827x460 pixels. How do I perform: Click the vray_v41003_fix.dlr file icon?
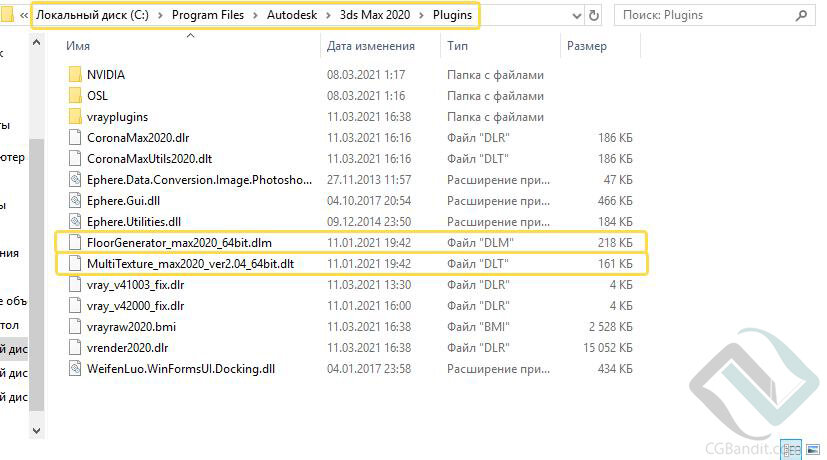pyautogui.click(x=75, y=285)
